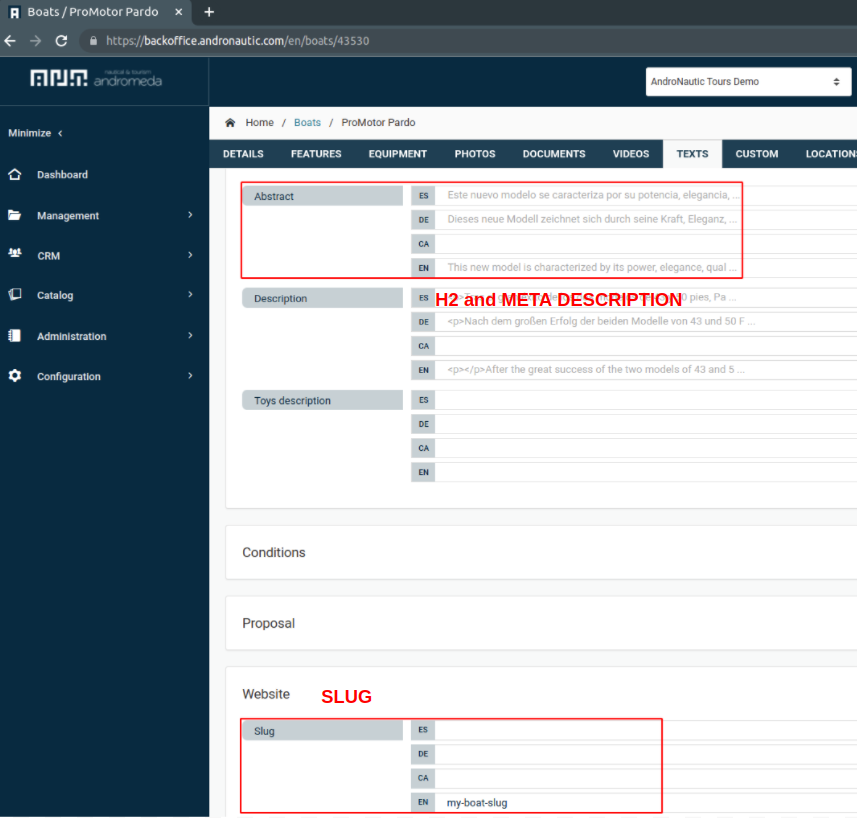Image resolution: width=857 pixels, height=818 pixels.
Task: Click the browser back arrow
Action: (x=10, y=41)
